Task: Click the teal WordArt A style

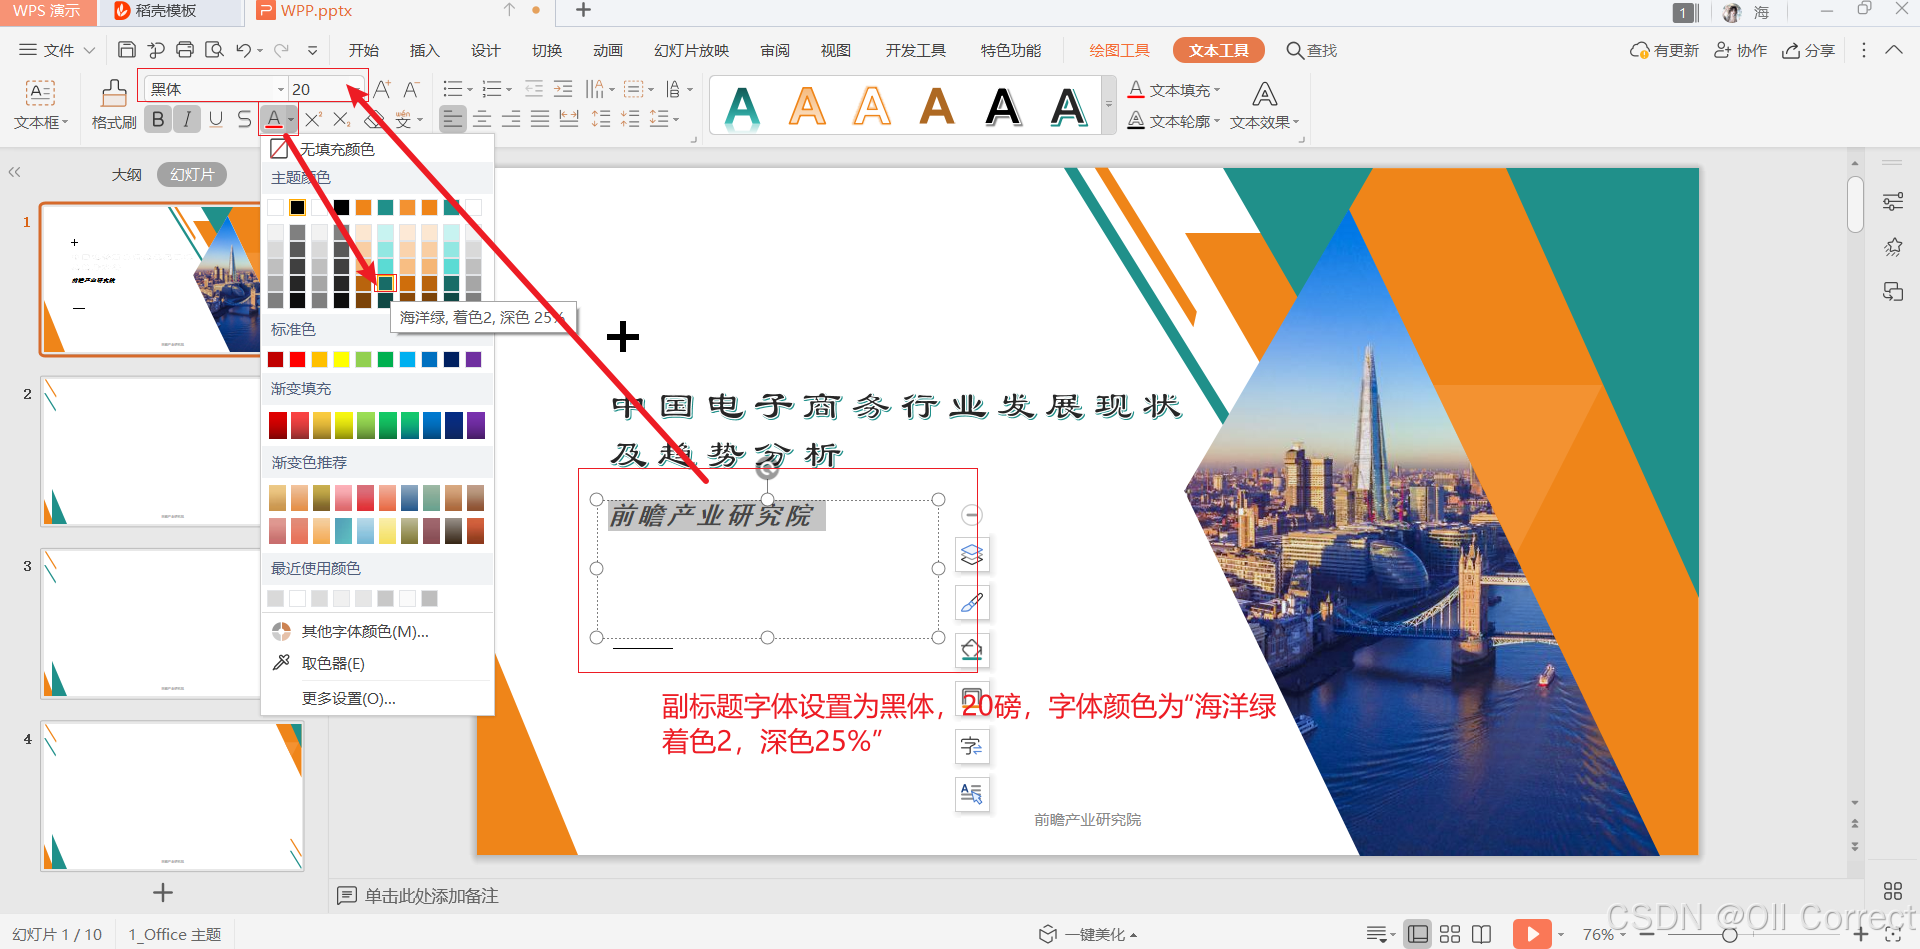Action: (742, 107)
